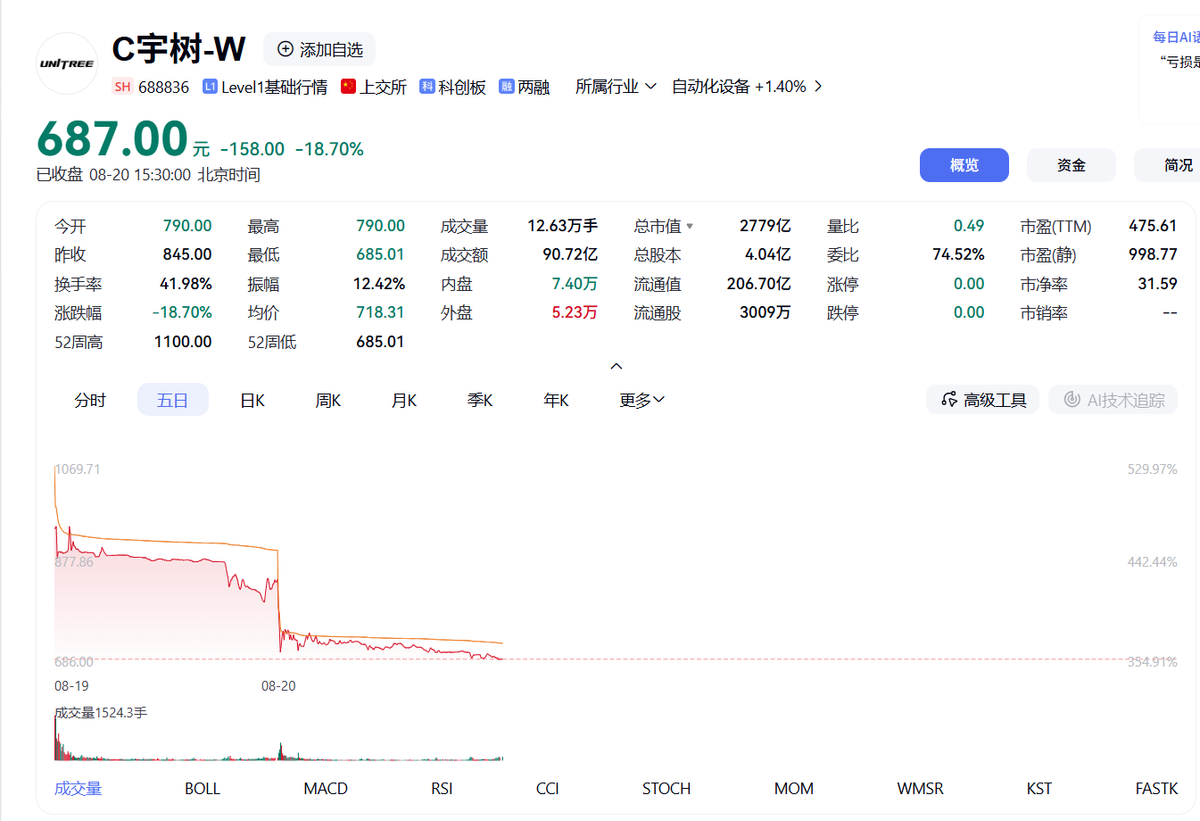Click the 均价 value 718.31
The width and height of the screenshot is (1200, 821).
point(380,313)
